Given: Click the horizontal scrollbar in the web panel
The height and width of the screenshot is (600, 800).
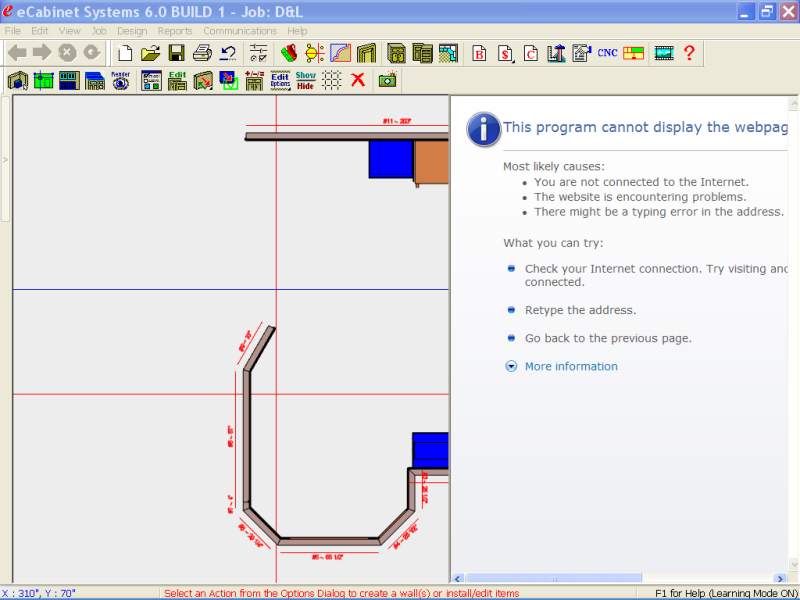Looking at the screenshot, I should 554,578.
